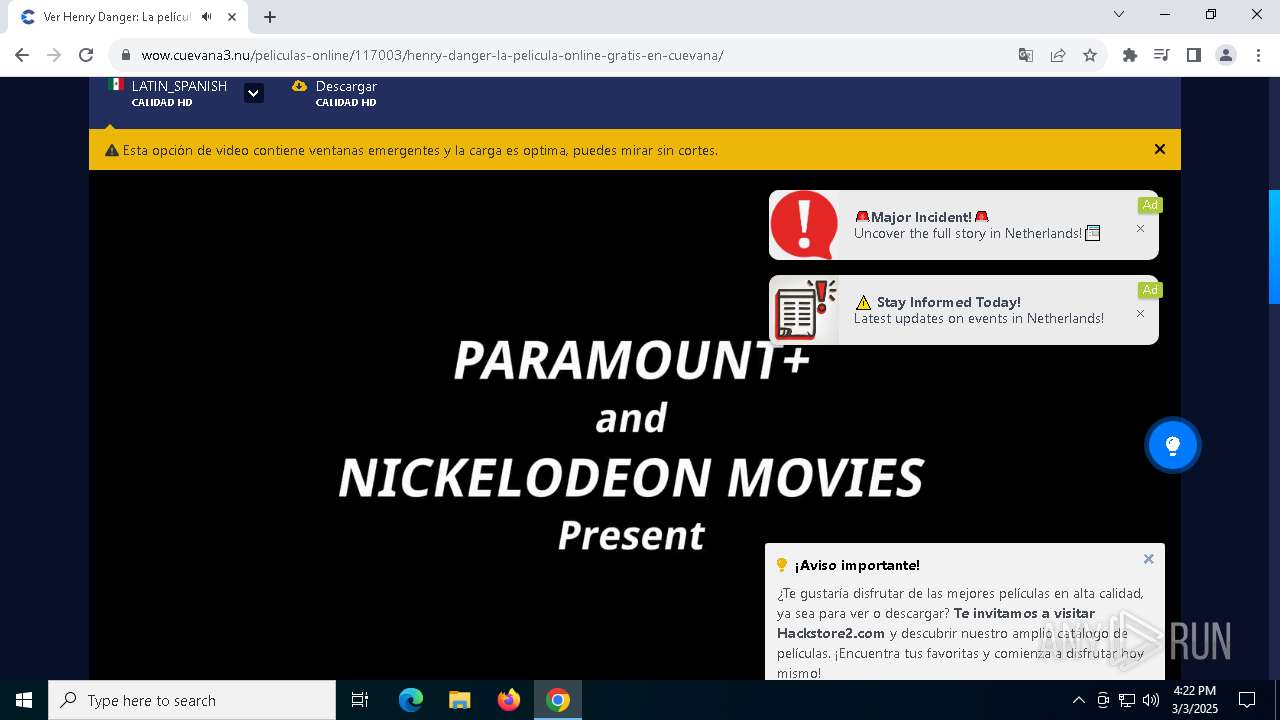Click the taskbar search box
Image resolution: width=1280 pixels, height=720 pixels.
pos(192,700)
